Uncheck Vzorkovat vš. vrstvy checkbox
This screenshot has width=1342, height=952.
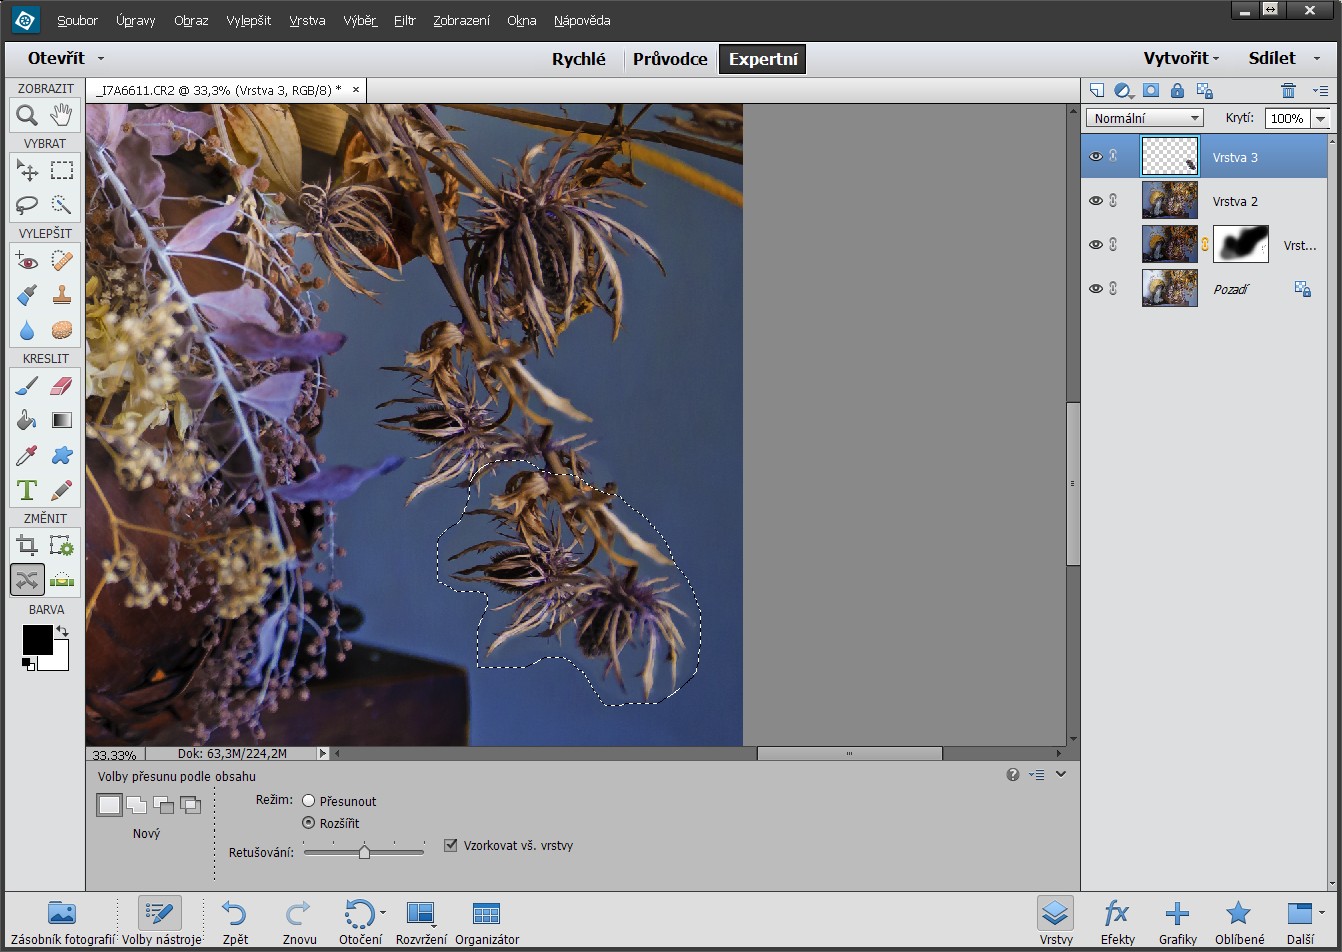tap(451, 845)
